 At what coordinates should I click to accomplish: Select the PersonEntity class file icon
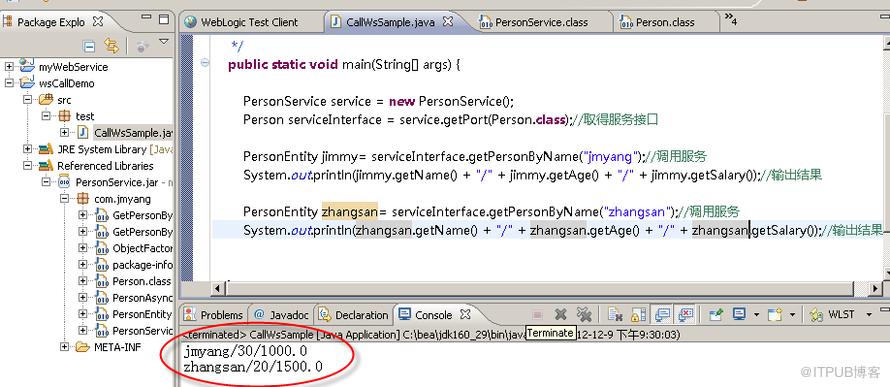pos(102,314)
